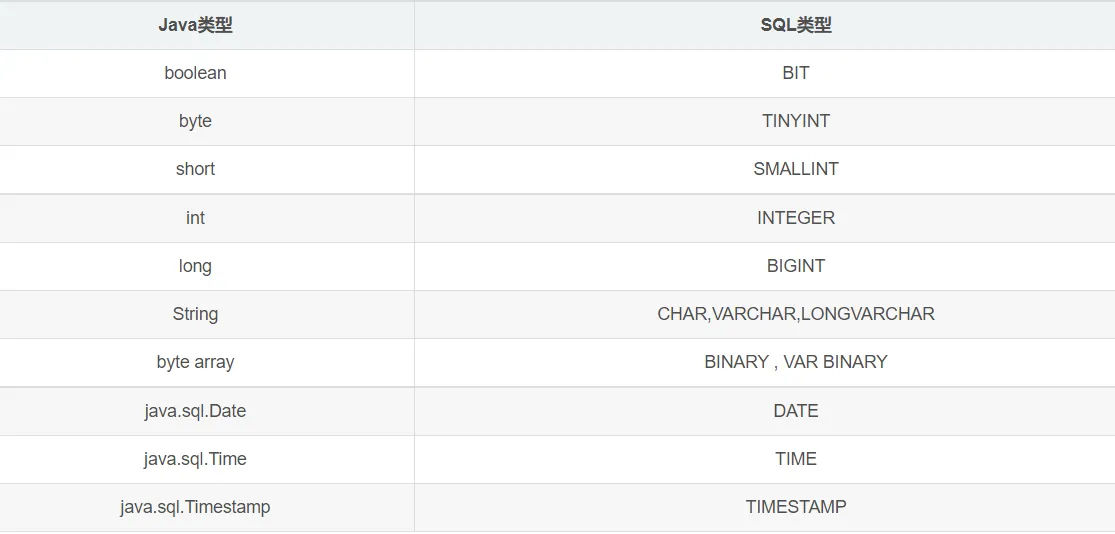Click the TIMESTAMP SQL type cell
The image size is (1115, 534).
point(795,507)
